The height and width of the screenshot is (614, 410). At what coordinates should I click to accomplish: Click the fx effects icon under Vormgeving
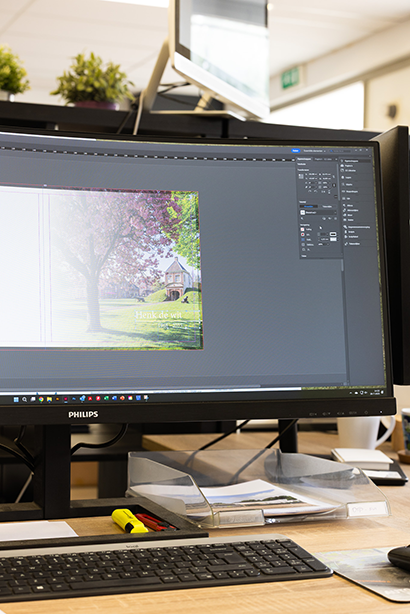(x=303, y=249)
